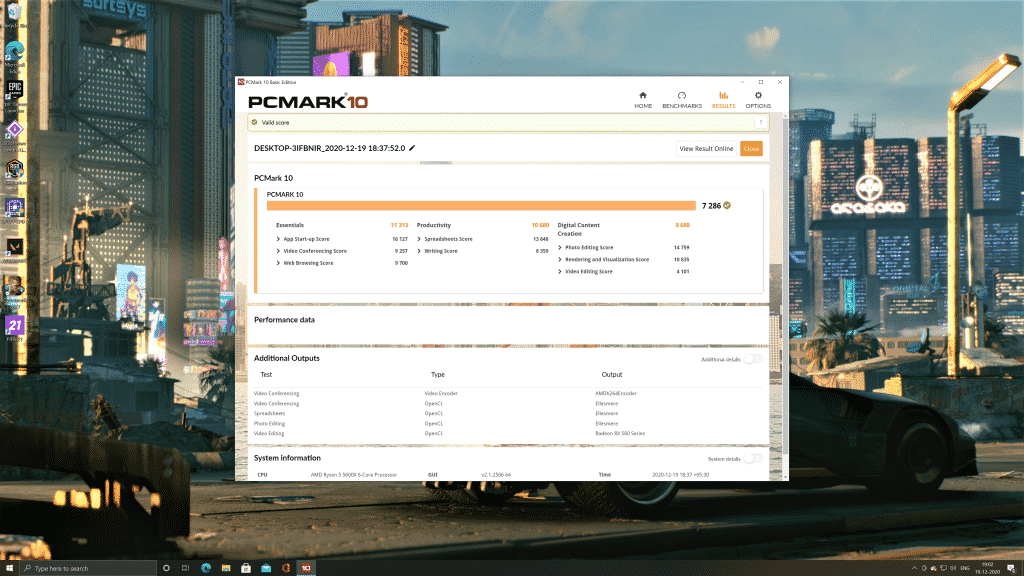Viewport: 1024px width, 576px height.
Task: Launch Microsoft Edge from the taskbar
Action: 206,568
